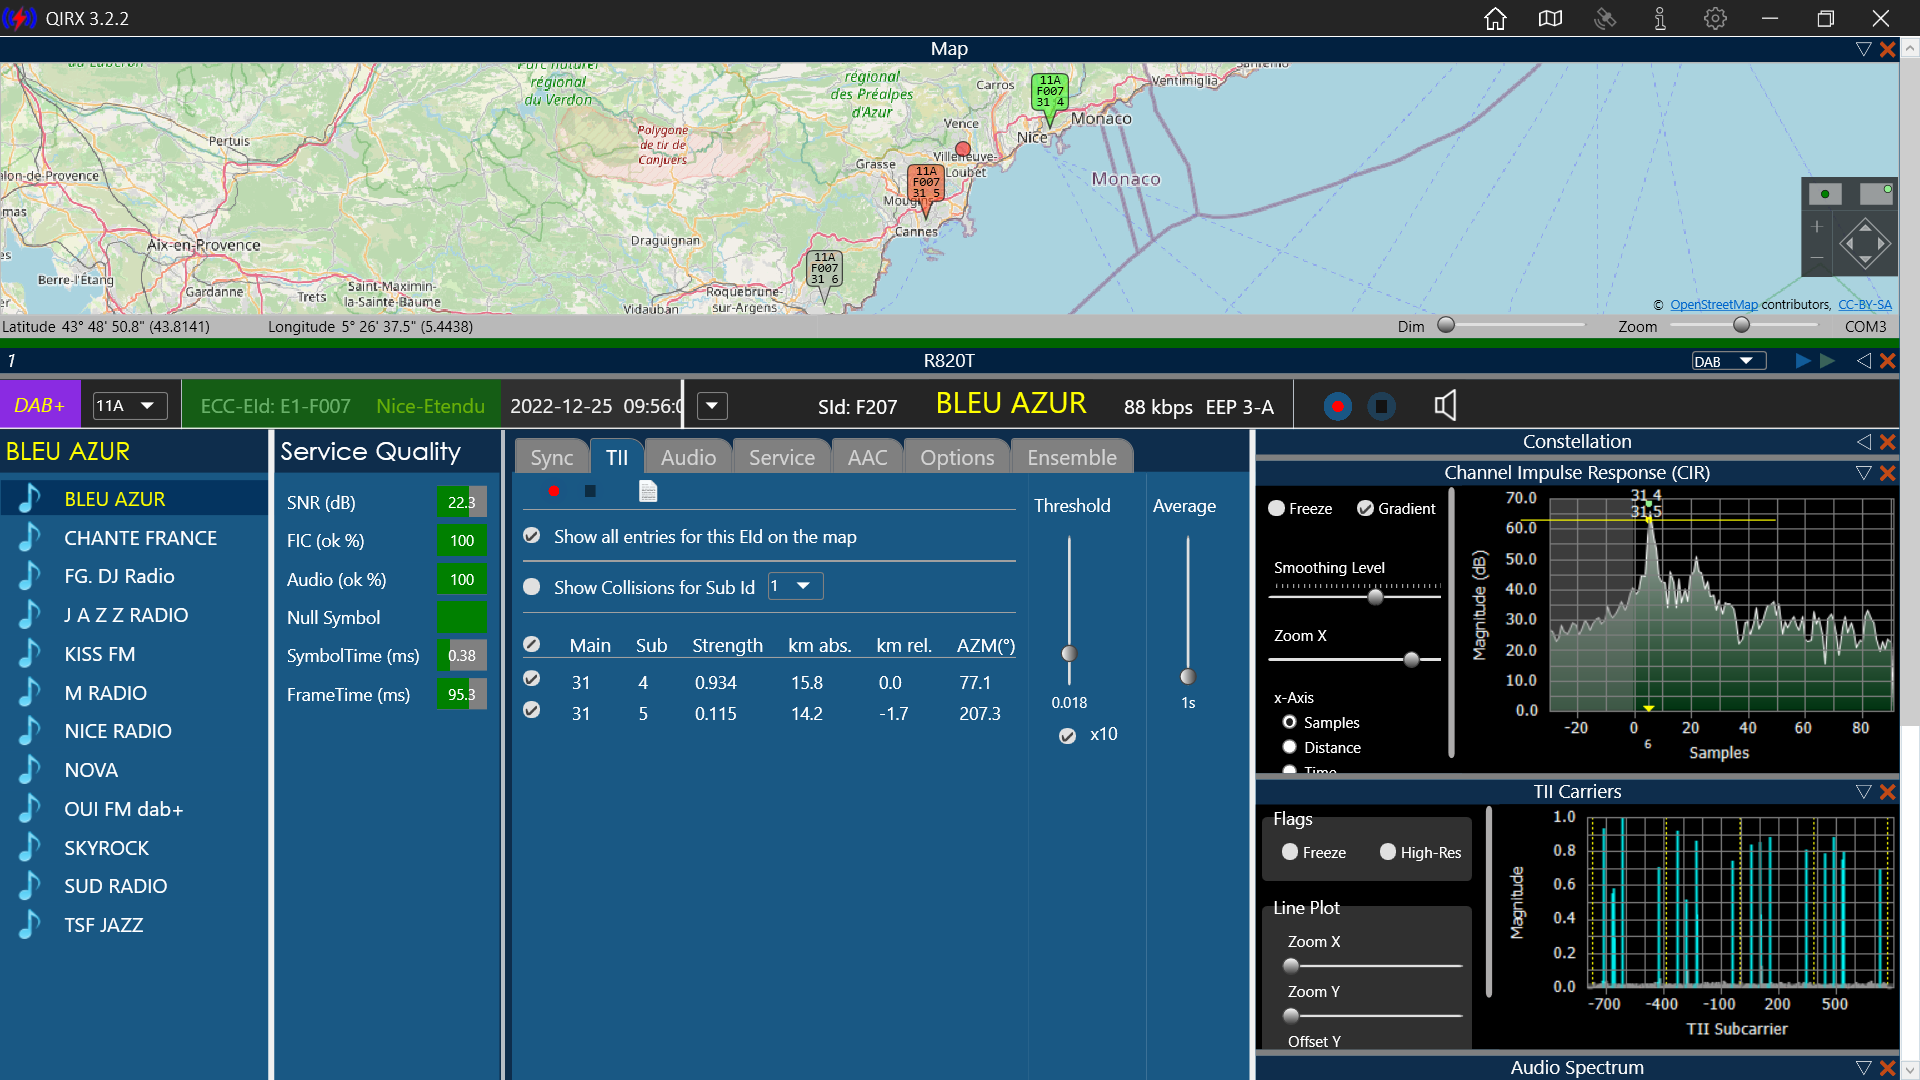Open the 11A channel dropdown
Screen dimensions: 1920x1080
(129, 406)
